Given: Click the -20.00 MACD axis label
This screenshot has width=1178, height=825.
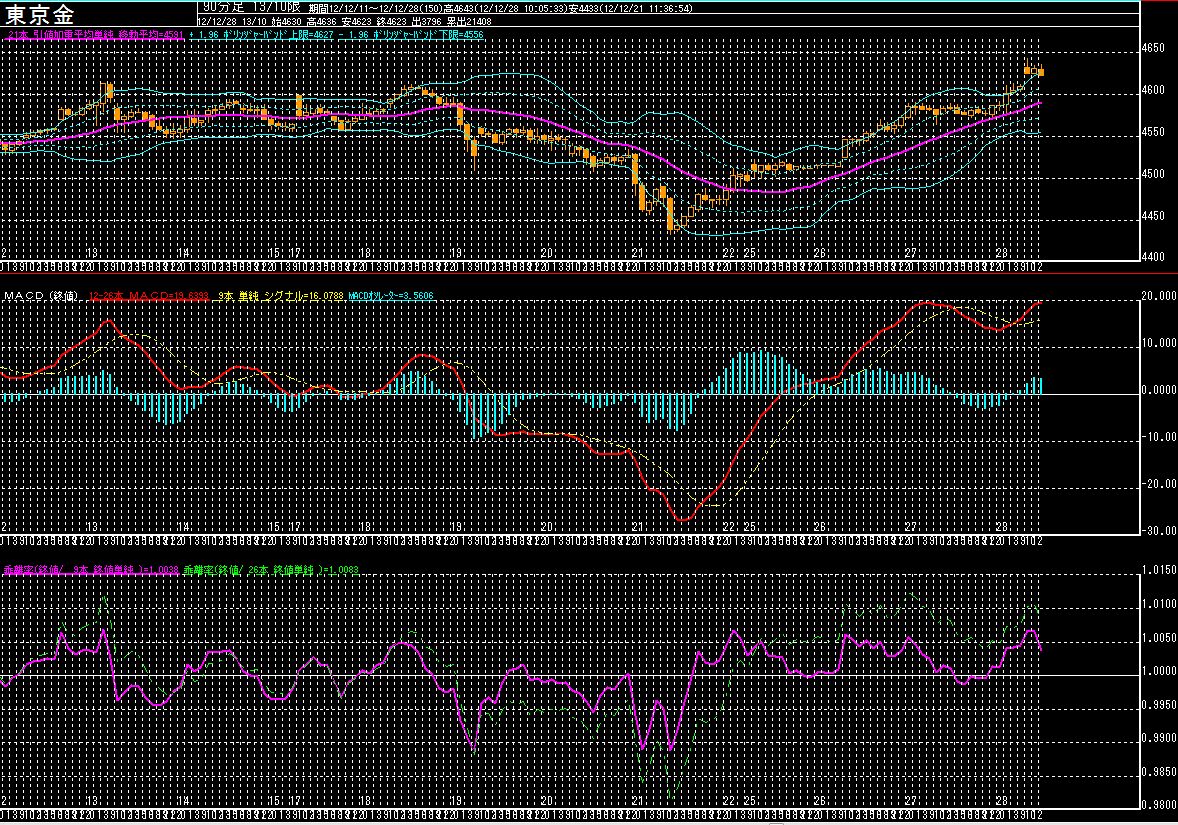Looking at the screenshot, I should [x=1158, y=484].
